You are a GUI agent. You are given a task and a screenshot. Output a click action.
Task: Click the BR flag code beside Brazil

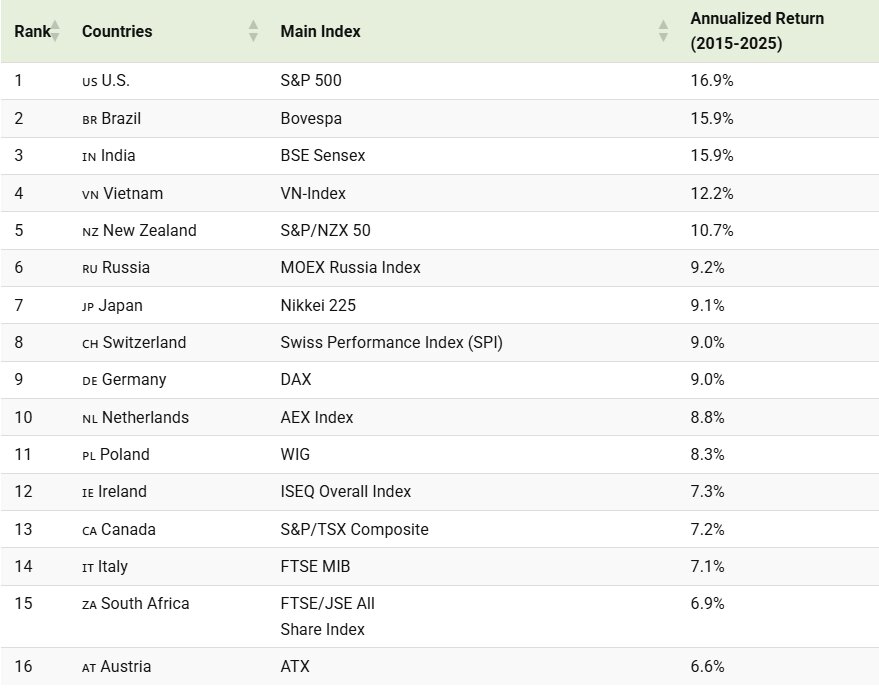click(90, 119)
